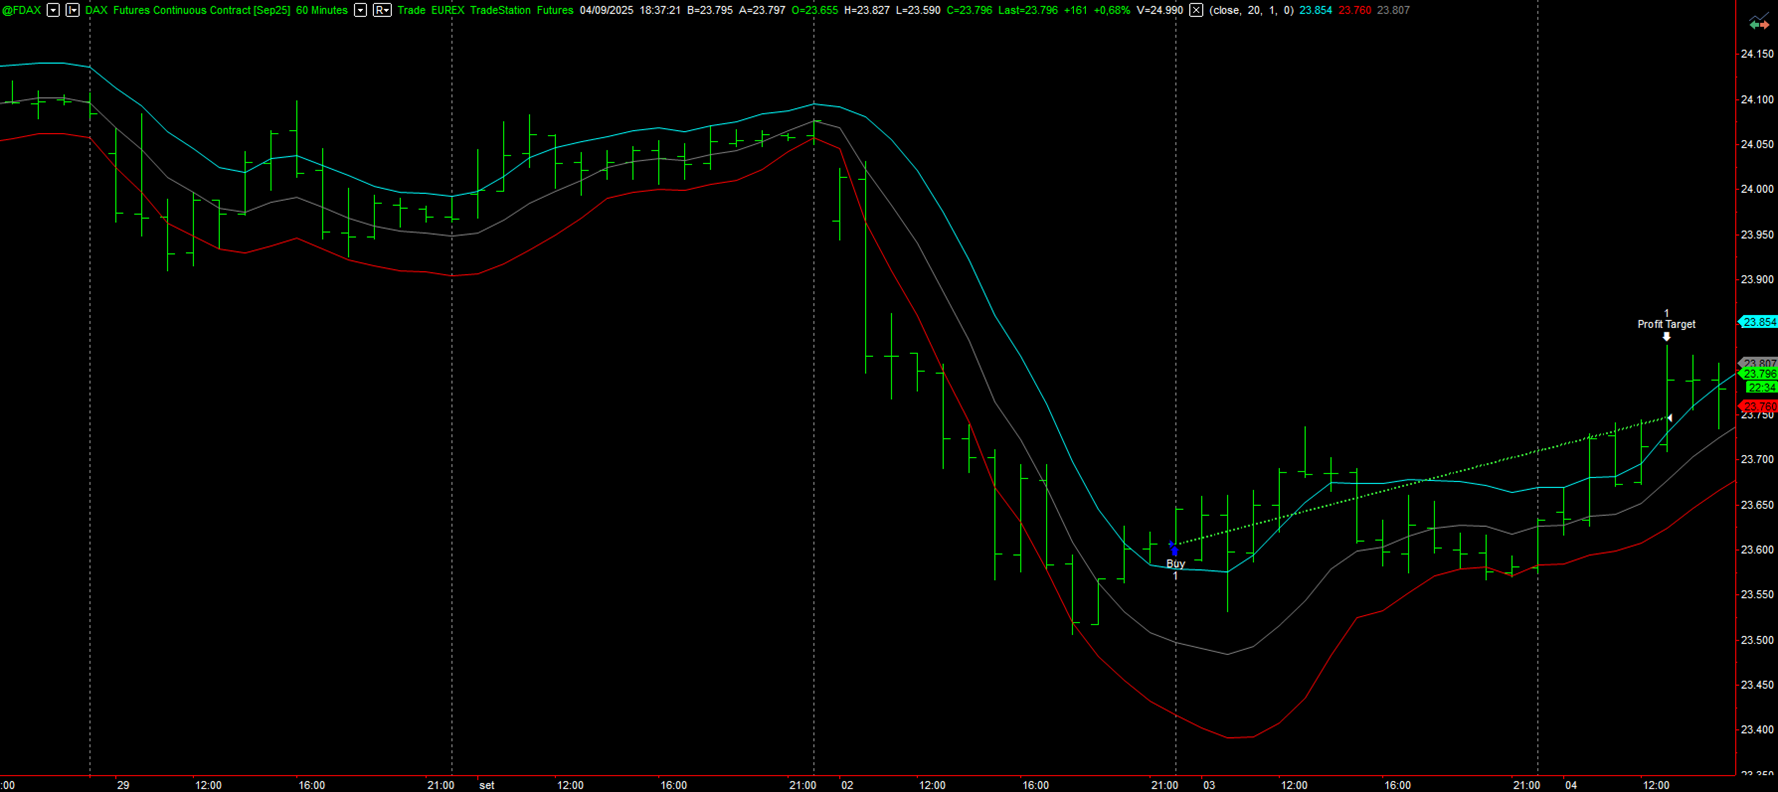1778x792 pixels.
Task: Select the red 23.760 price marker
Action: coord(1759,406)
